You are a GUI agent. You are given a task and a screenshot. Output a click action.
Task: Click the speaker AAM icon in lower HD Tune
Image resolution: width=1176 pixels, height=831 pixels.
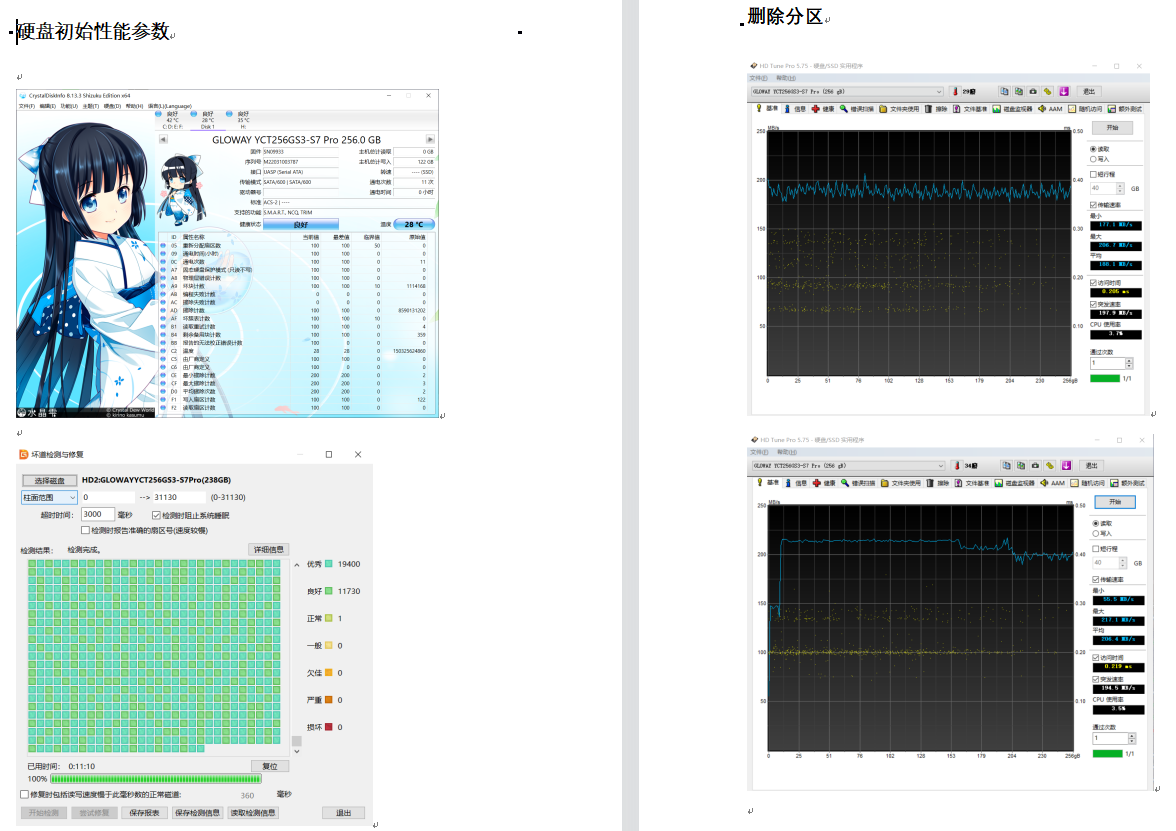[1044, 483]
